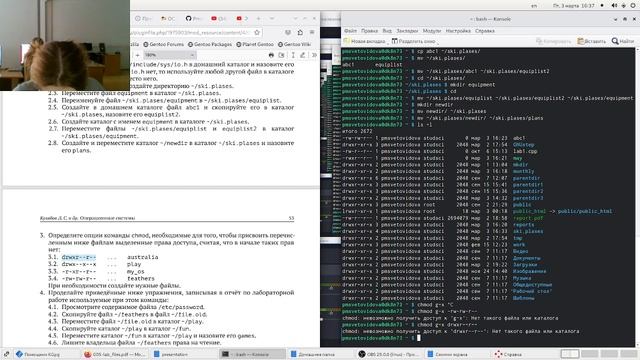Click Разделить окно in Konsole toolbar
This screenshot has width=640, height=360.
pyautogui.click(x=413, y=41)
